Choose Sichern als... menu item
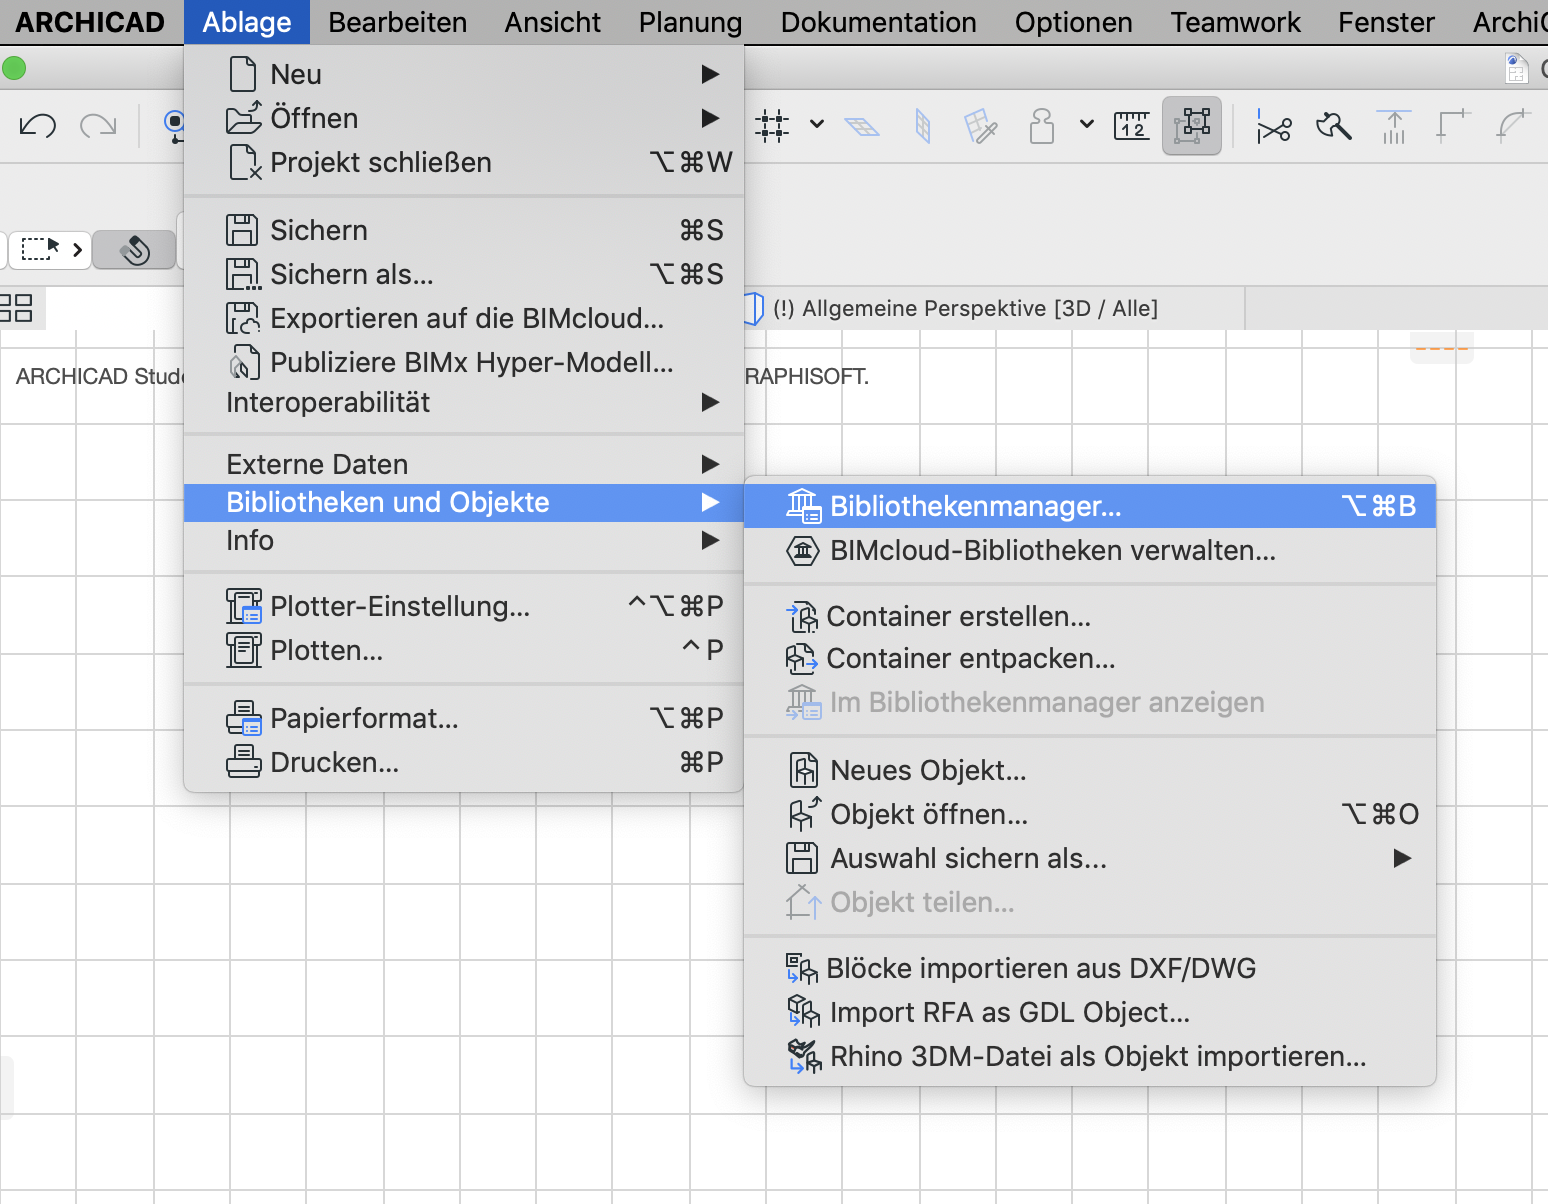Image resolution: width=1548 pixels, height=1204 pixels. [x=464, y=274]
